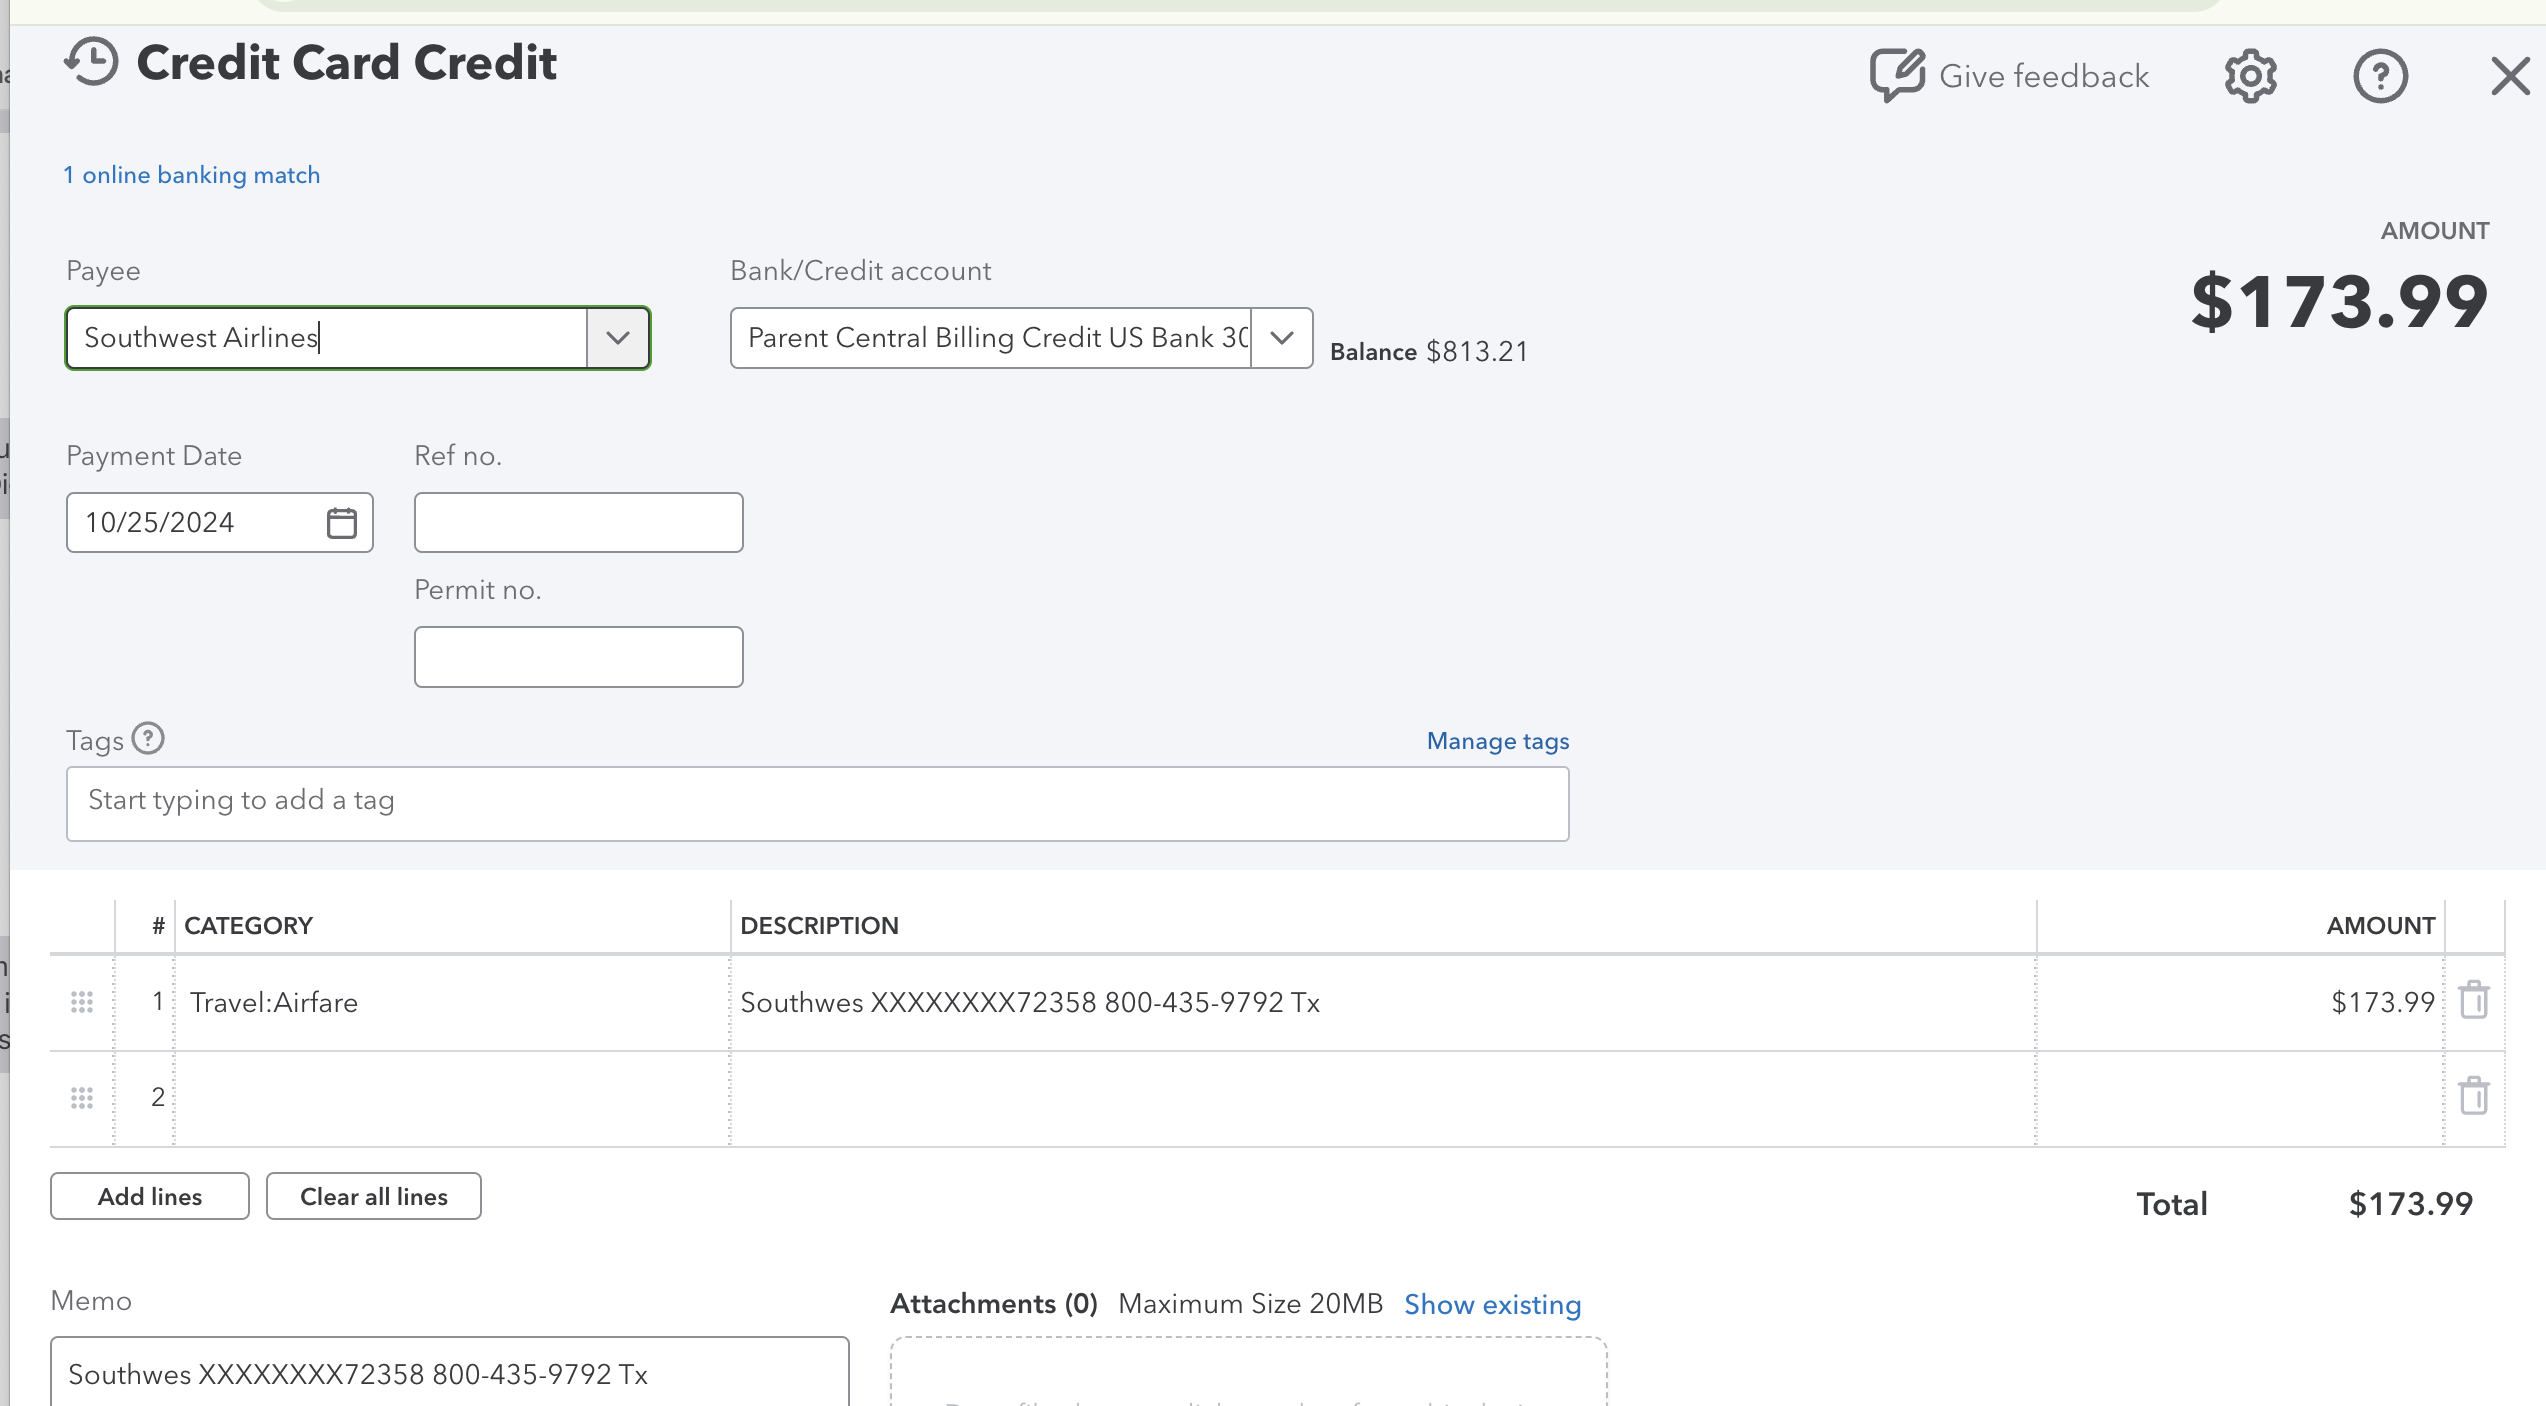This screenshot has height=1406, width=2546.
Task: Expand the Bank/Credit account dropdown
Action: coord(1281,337)
